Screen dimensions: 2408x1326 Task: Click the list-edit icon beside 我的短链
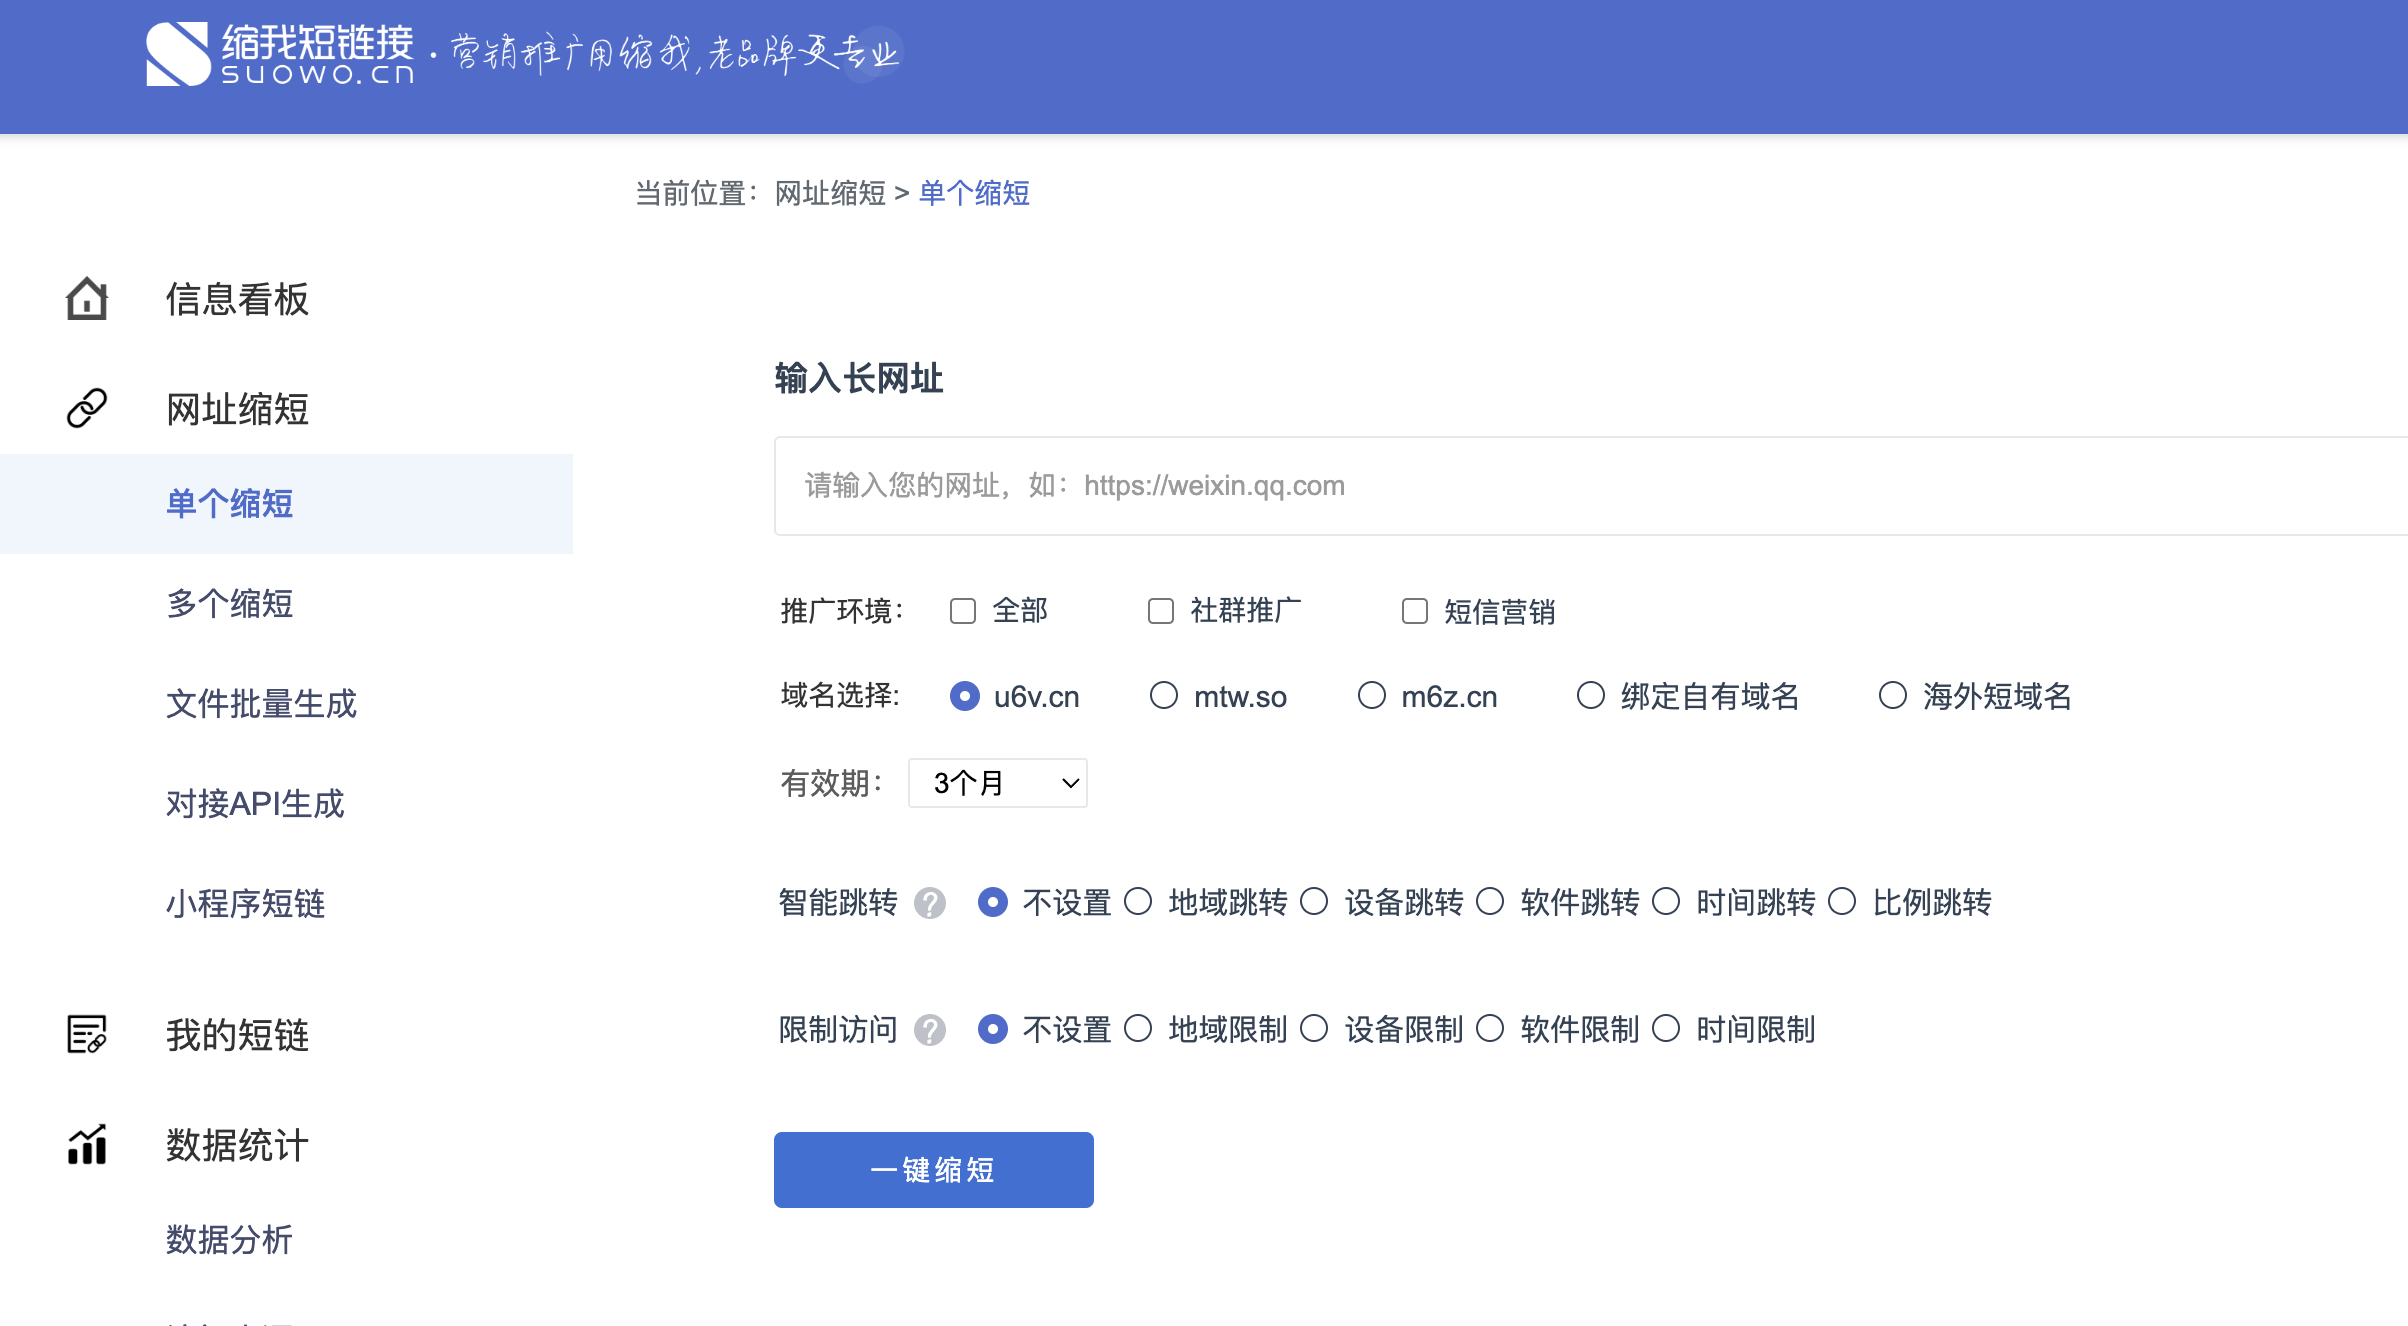click(x=87, y=1034)
